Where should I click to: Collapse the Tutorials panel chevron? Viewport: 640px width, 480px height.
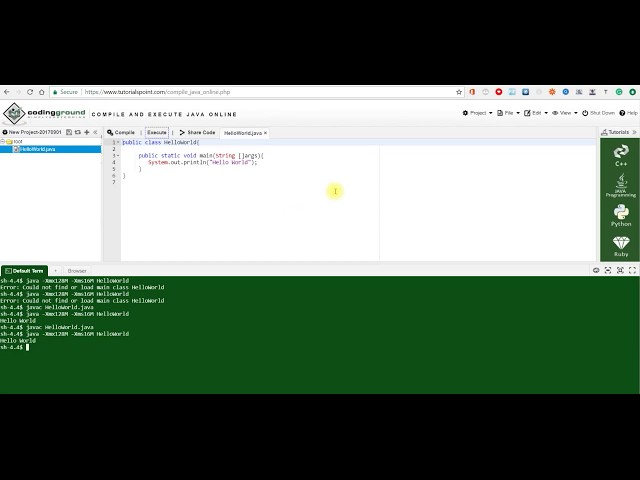click(634, 132)
